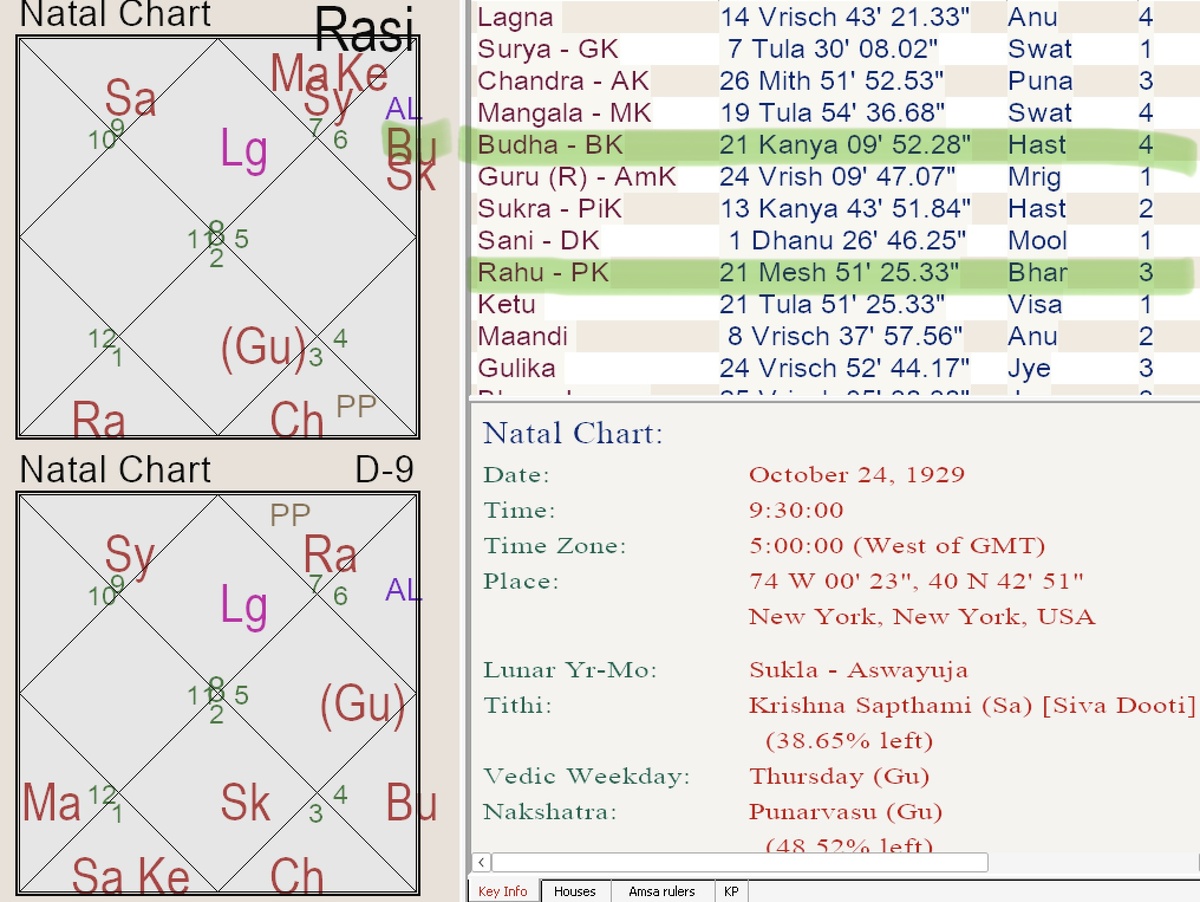This screenshot has height=902, width=1200.
Task: Click the Jye nakshatra cell
Action: [x=1029, y=369]
